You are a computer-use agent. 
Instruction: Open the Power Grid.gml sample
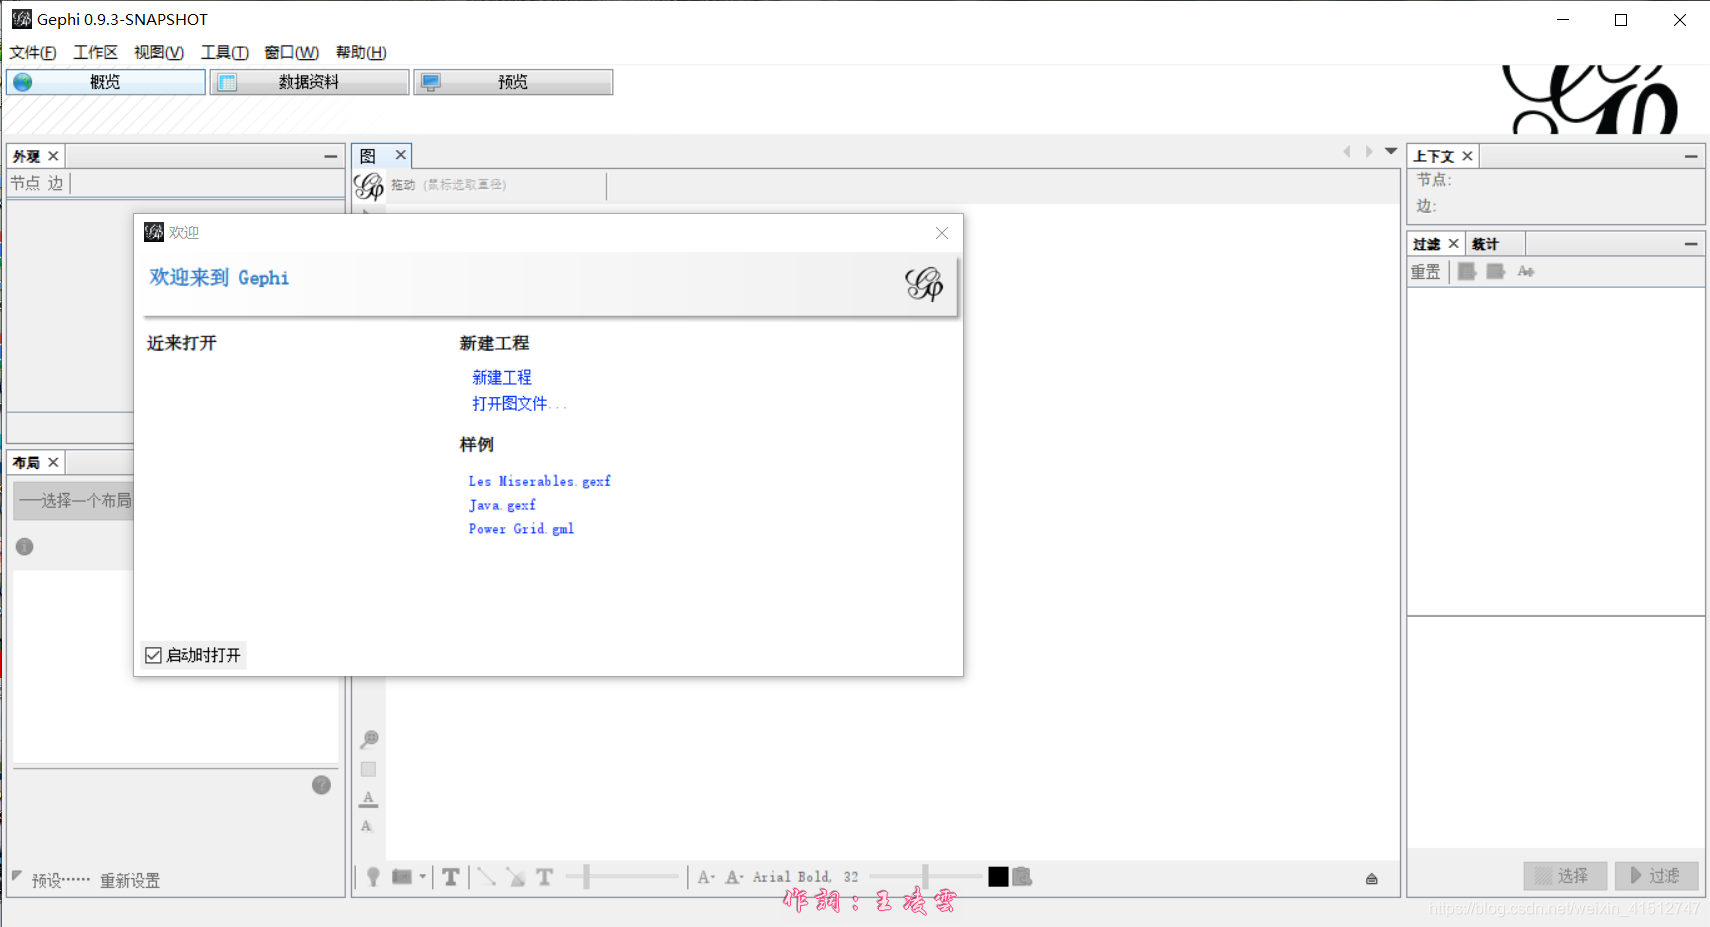coord(521,529)
